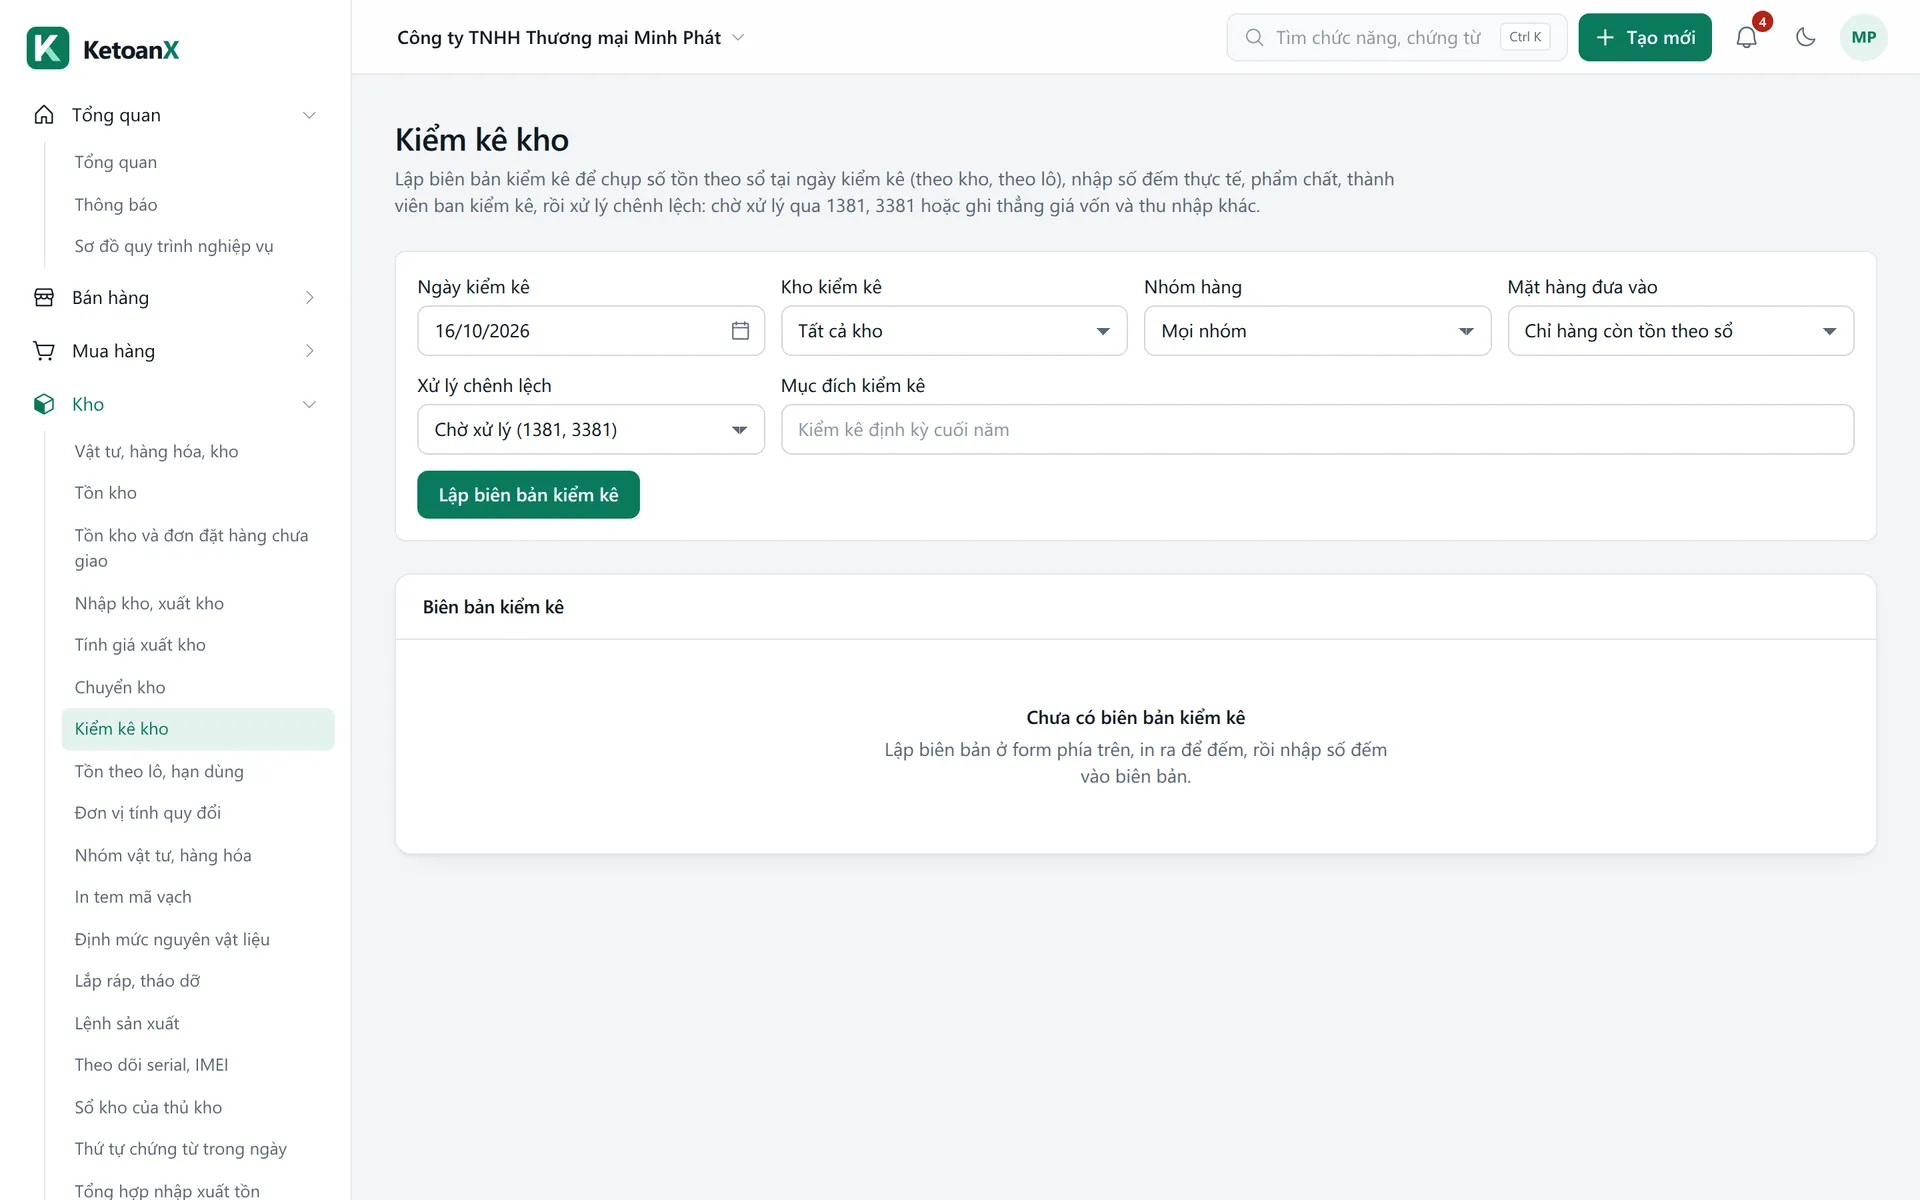
Task: Toggle dark mode moon icon
Action: coord(1805,37)
